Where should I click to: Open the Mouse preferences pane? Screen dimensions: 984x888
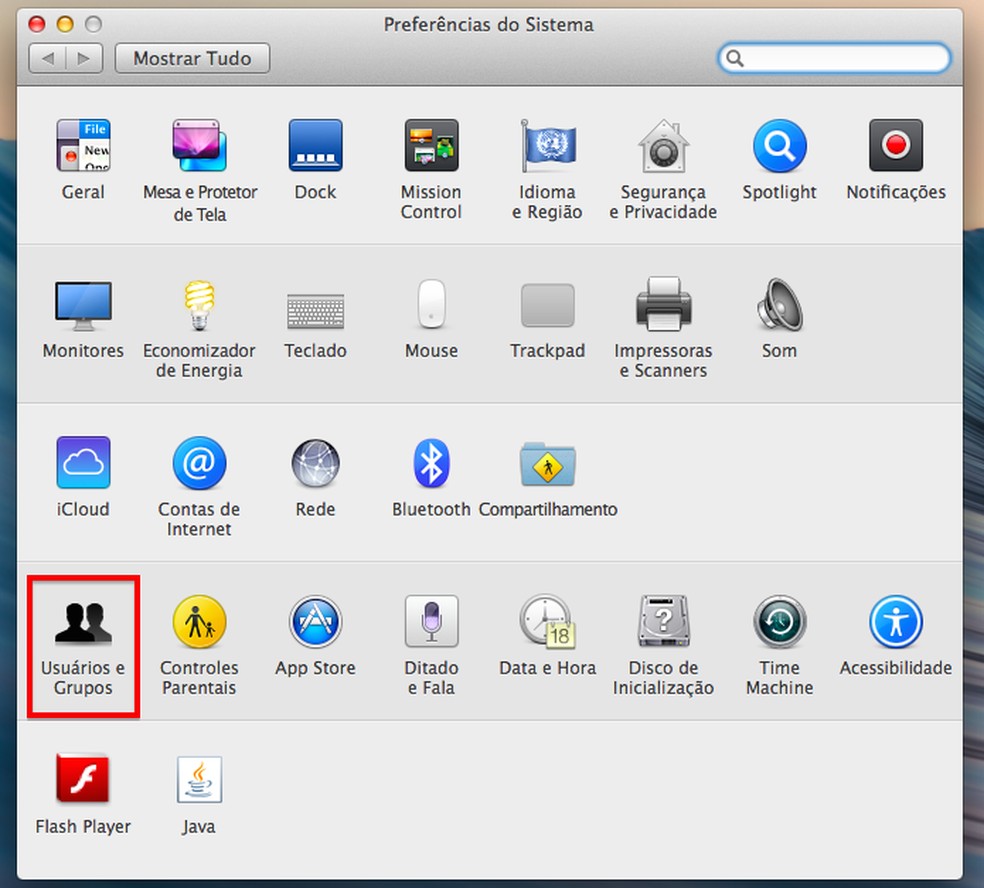432,304
